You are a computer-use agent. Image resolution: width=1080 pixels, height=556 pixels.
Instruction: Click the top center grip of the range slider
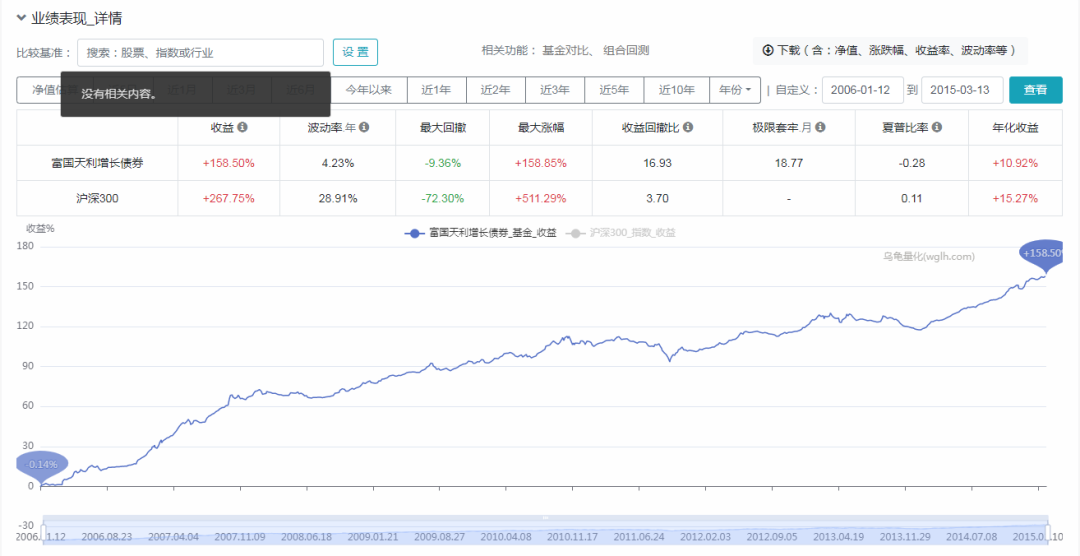pyautogui.click(x=546, y=517)
